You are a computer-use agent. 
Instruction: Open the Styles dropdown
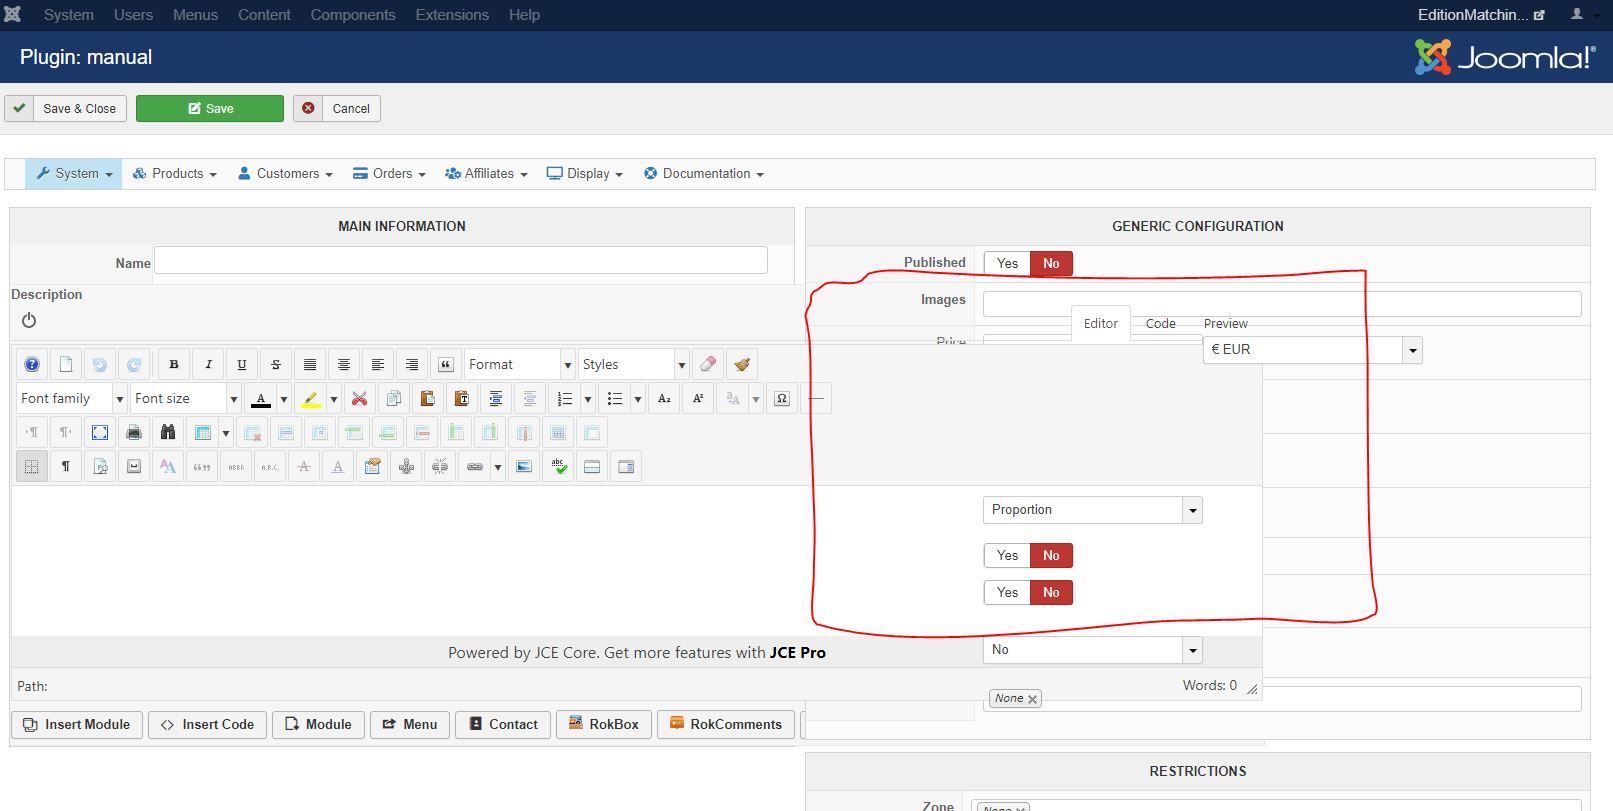coord(634,364)
